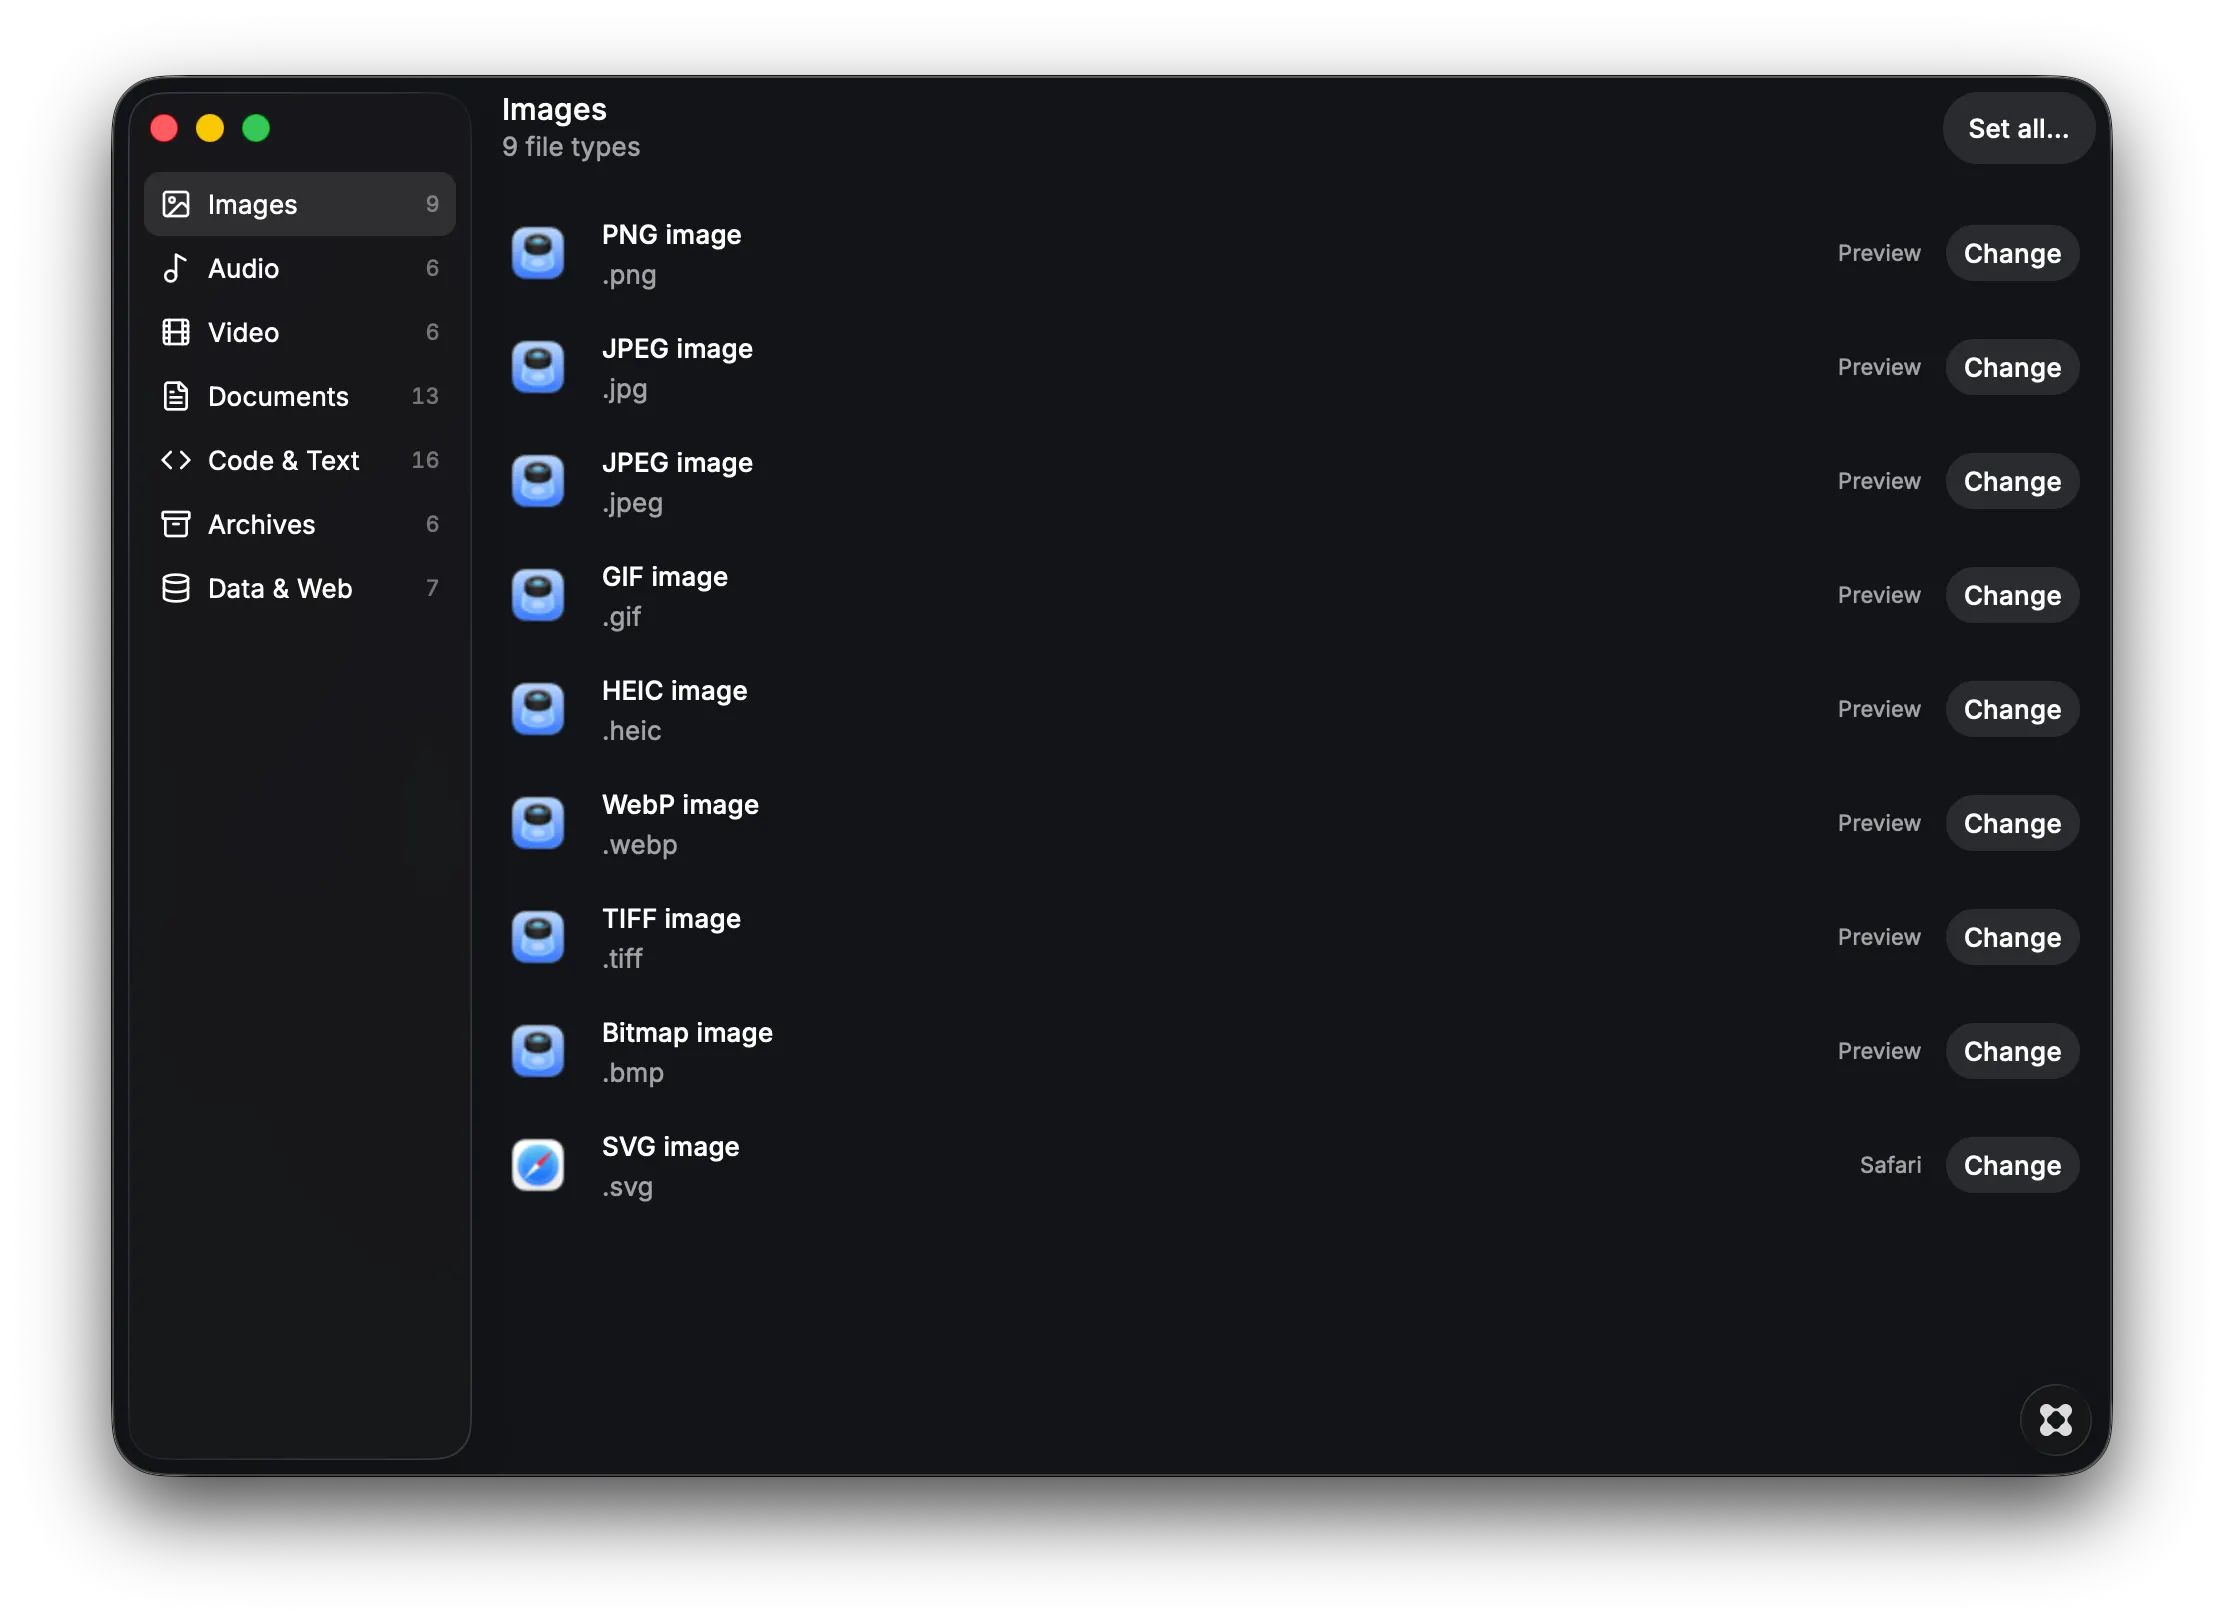Show the Code & Text category
This screenshot has width=2224, height=1624.
(300, 460)
